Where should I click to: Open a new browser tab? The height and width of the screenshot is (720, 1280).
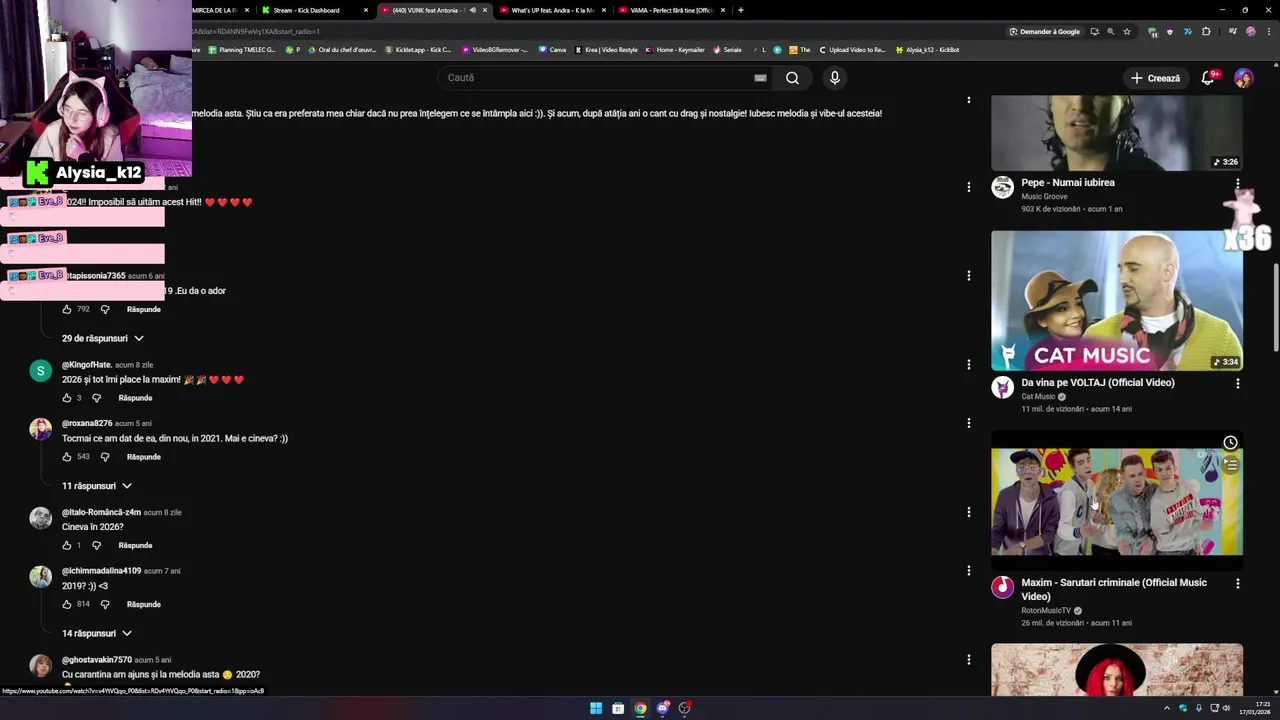click(740, 10)
